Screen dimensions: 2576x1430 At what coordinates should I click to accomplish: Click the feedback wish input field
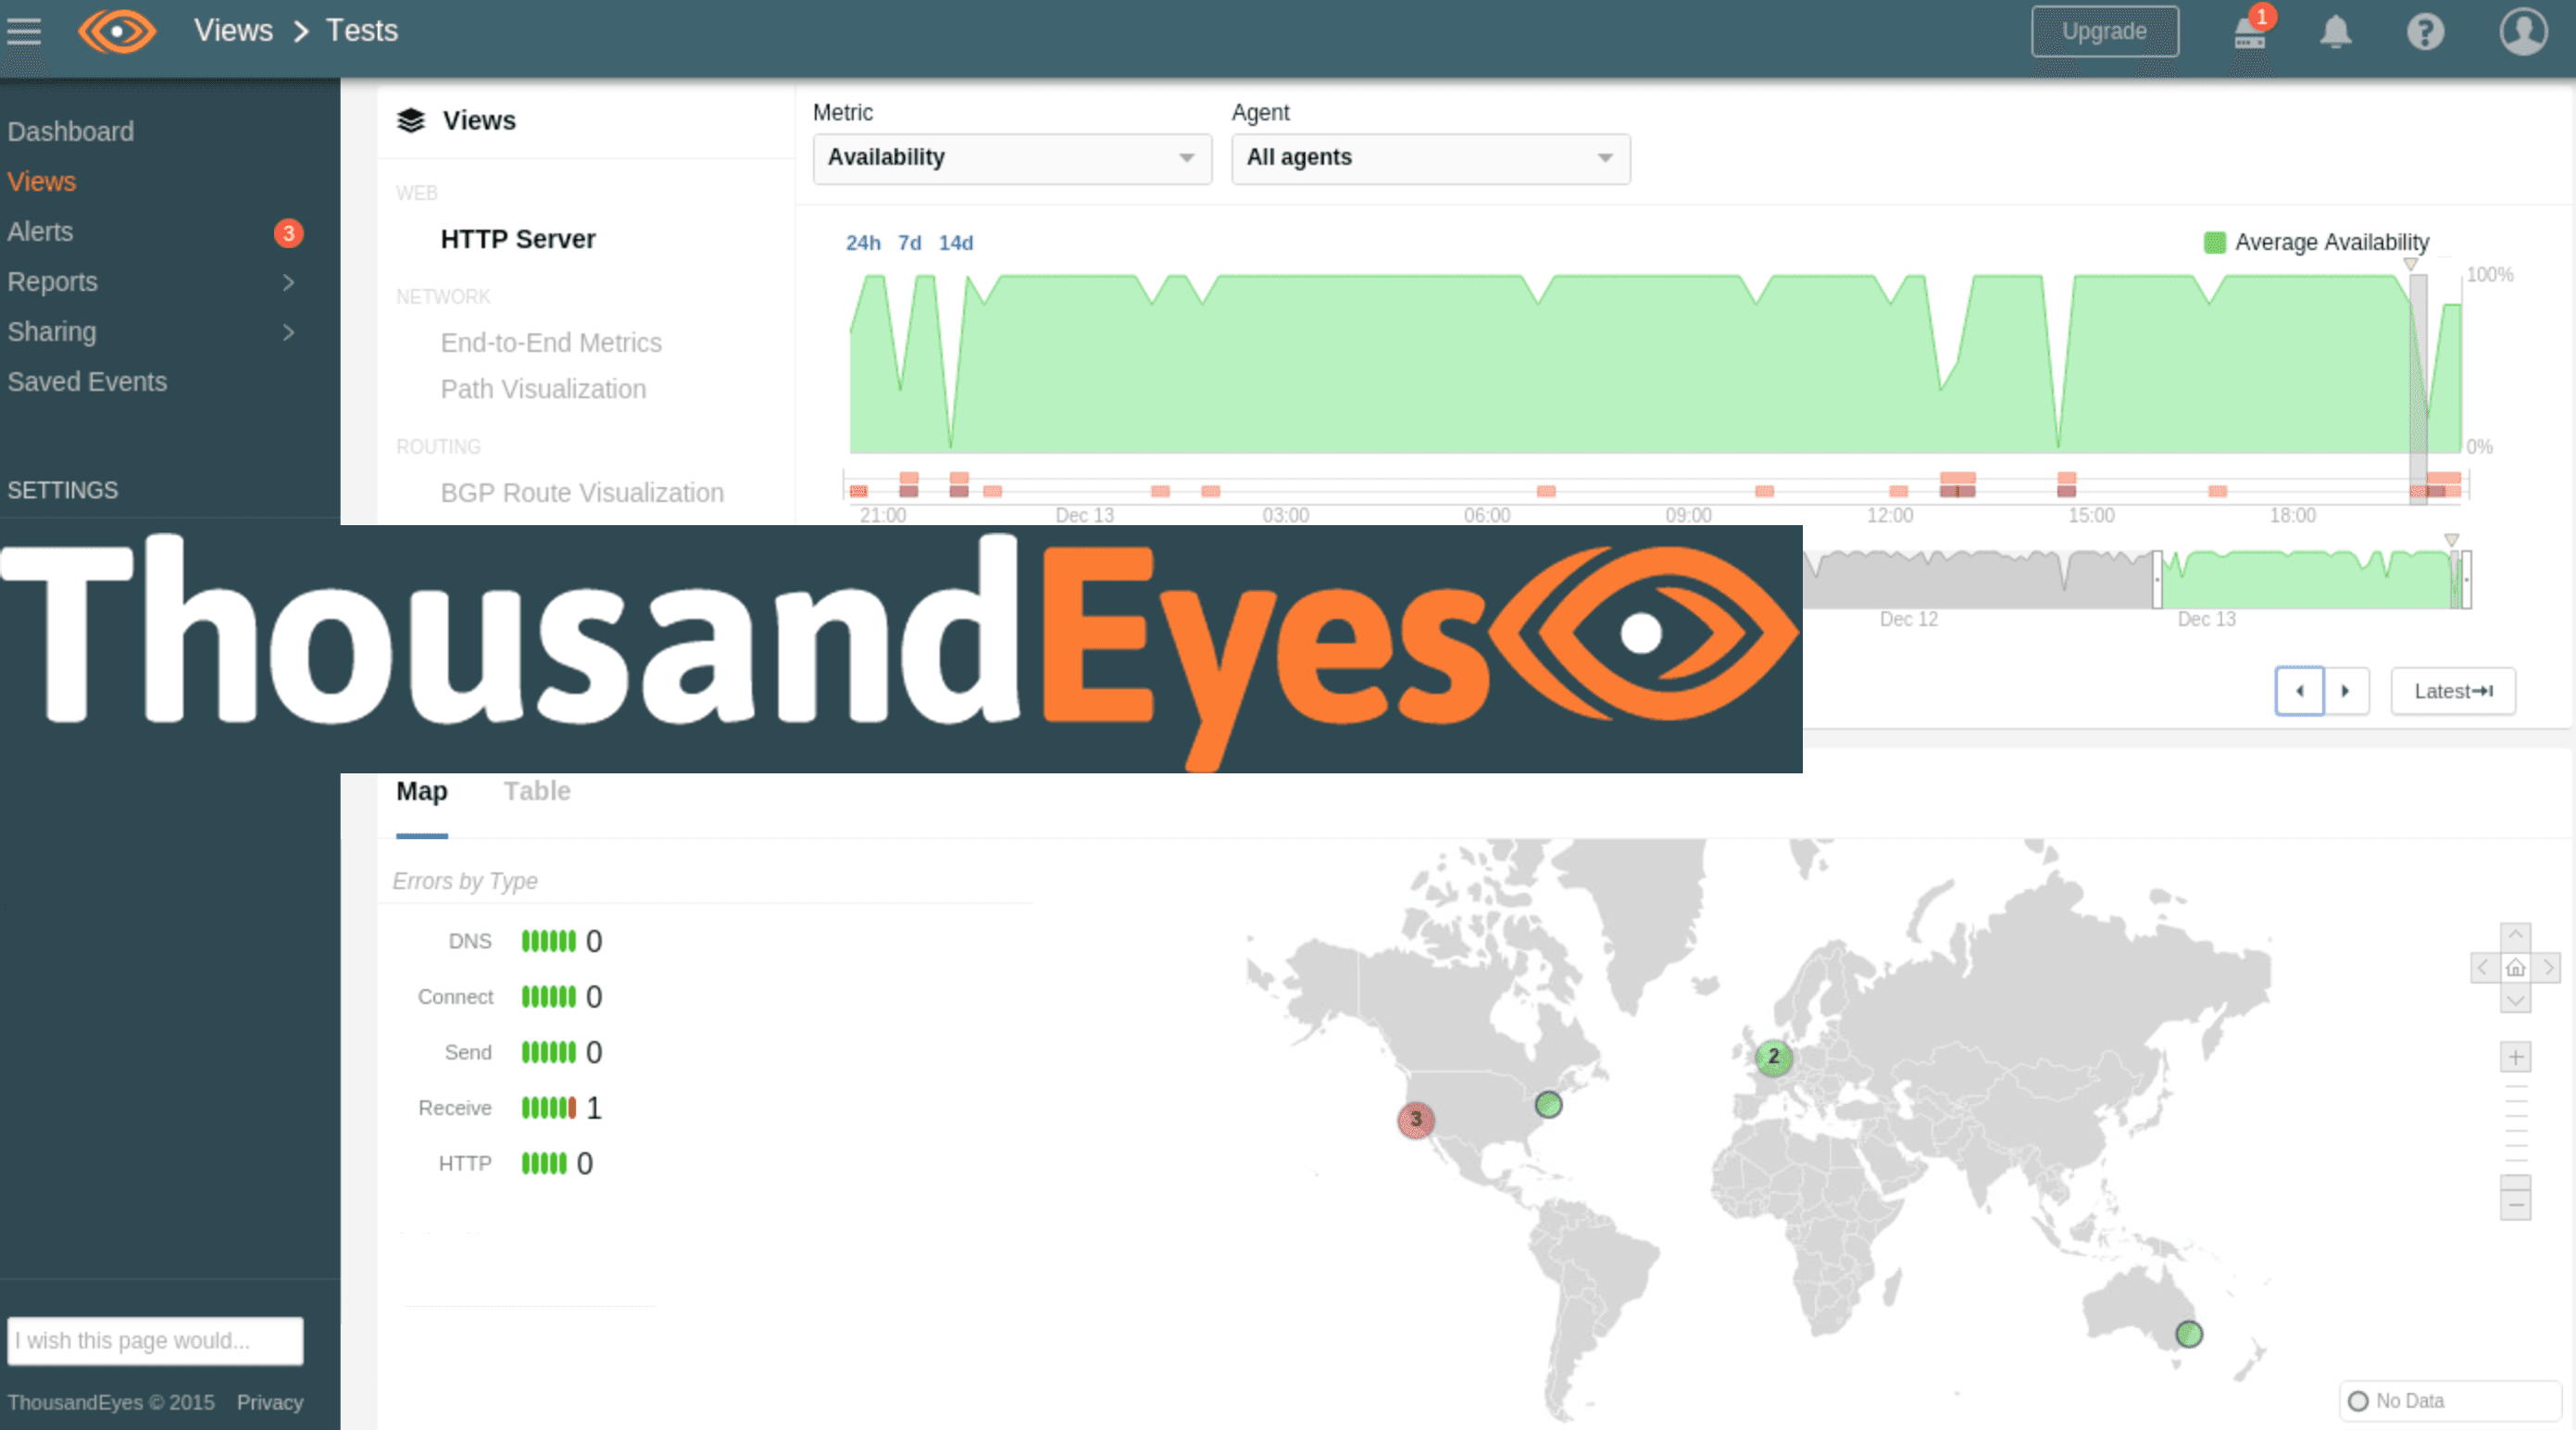pyautogui.click(x=155, y=1340)
